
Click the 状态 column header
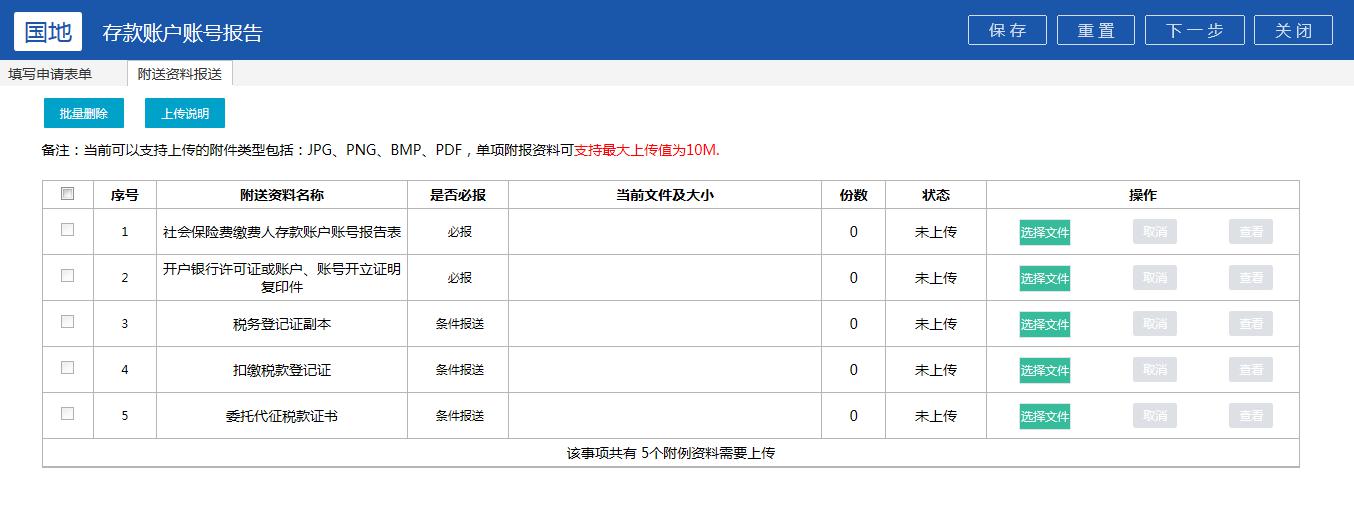[936, 195]
